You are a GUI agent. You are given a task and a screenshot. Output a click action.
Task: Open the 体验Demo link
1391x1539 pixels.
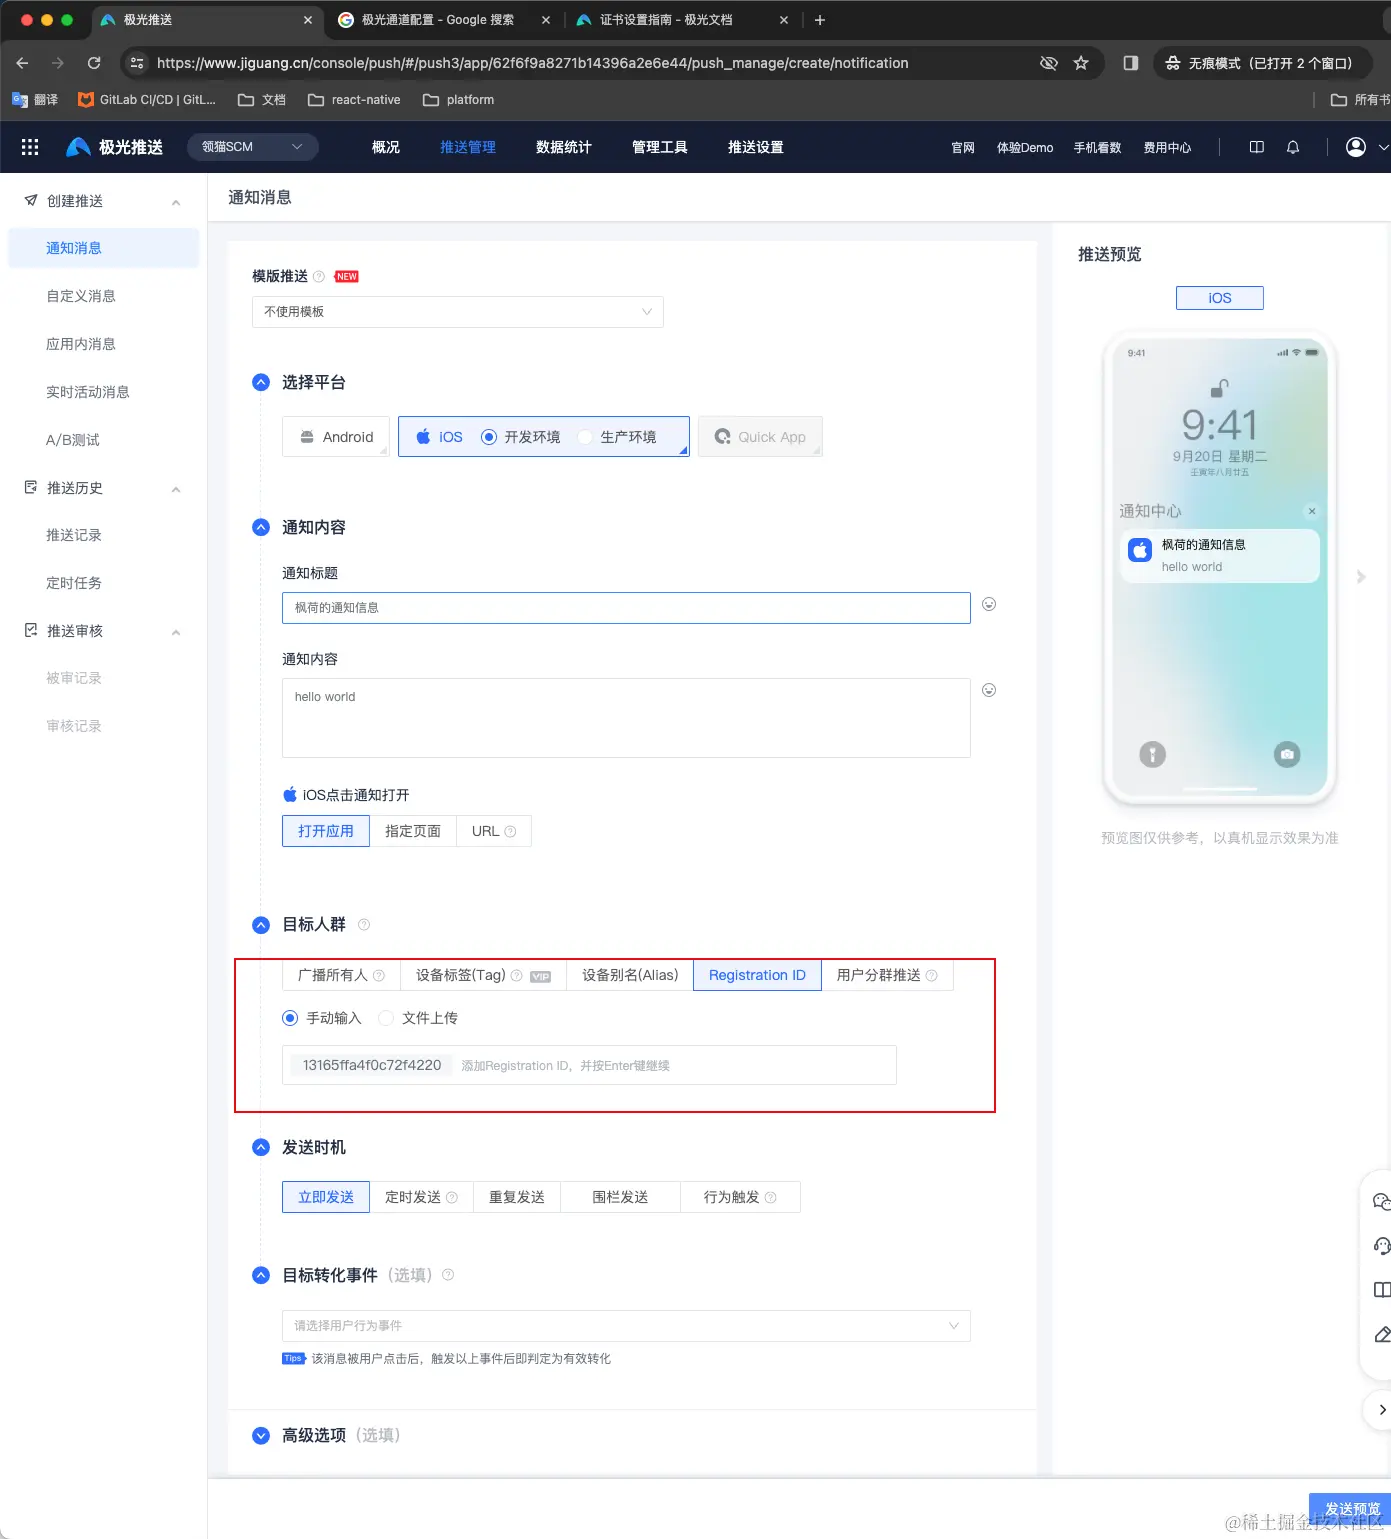pos(1025,148)
